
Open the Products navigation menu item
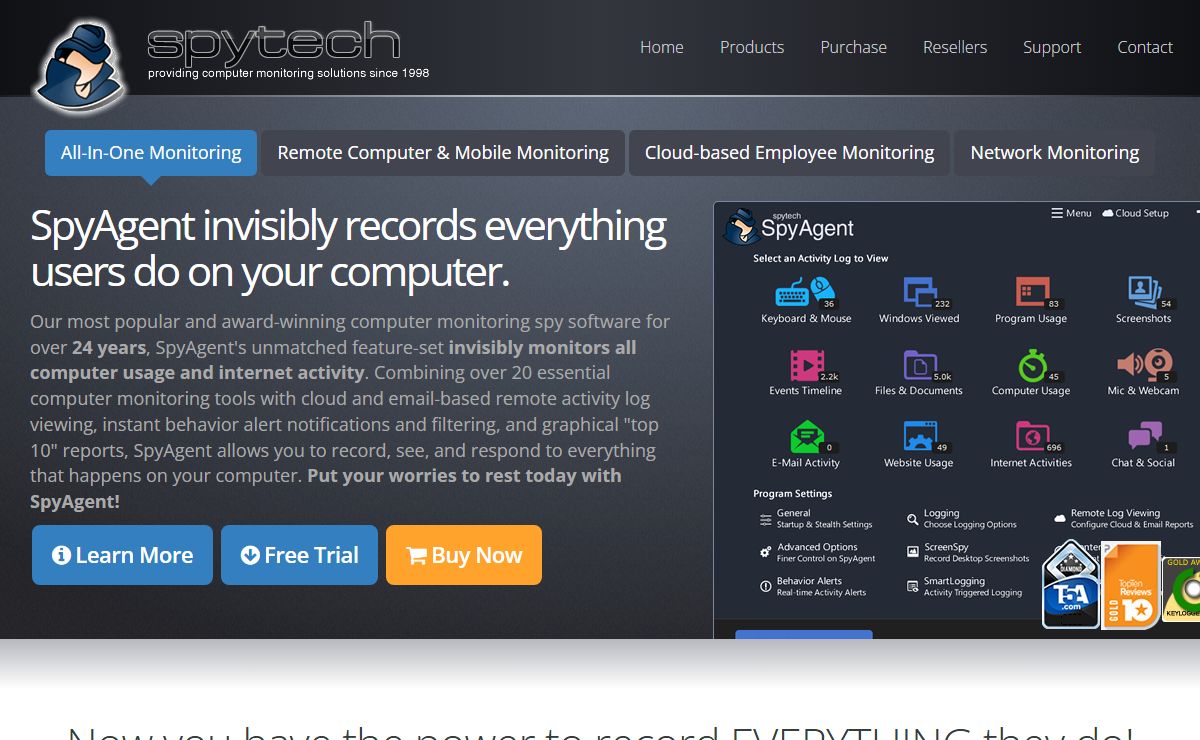click(x=752, y=47)
